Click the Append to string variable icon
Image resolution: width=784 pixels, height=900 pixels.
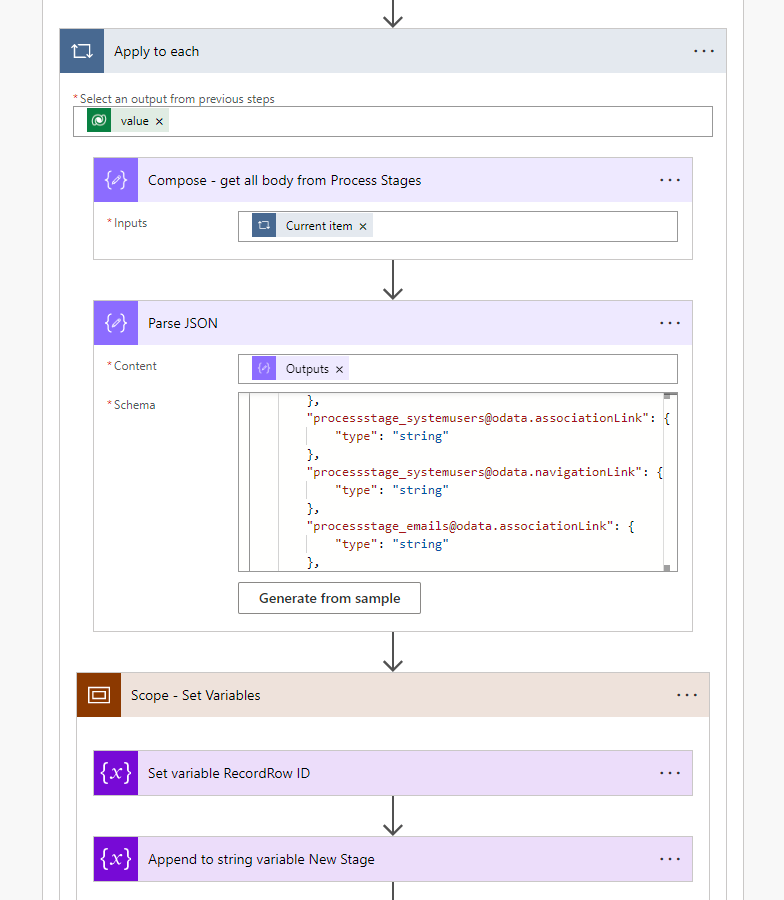click(x=116, y=859)
